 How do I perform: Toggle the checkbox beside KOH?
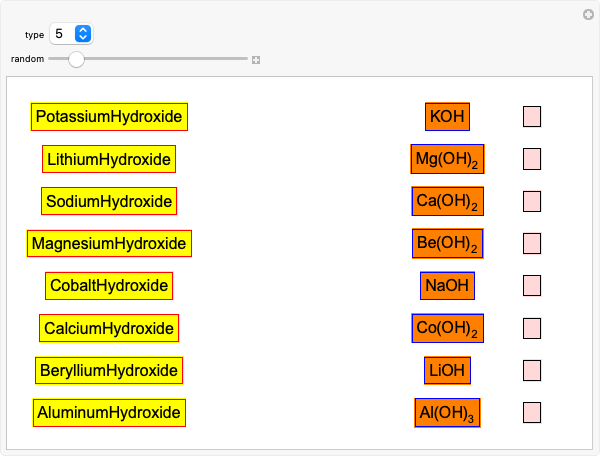pos(532,117)
